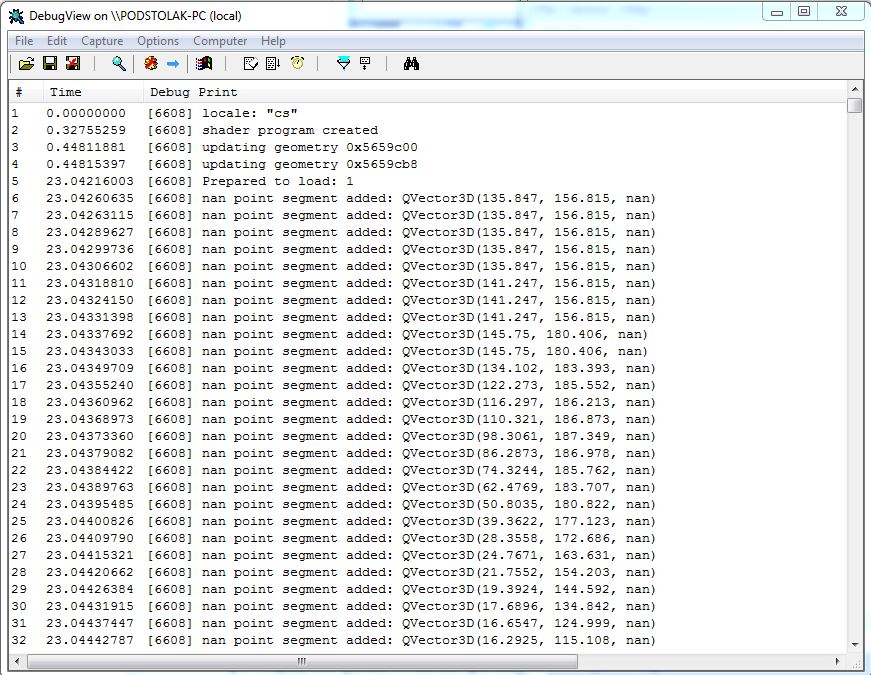Viewport: 871px width, 675px height.
Task: Select the 'Prepared to load: 1' line
Action: [x=428, y=181]
